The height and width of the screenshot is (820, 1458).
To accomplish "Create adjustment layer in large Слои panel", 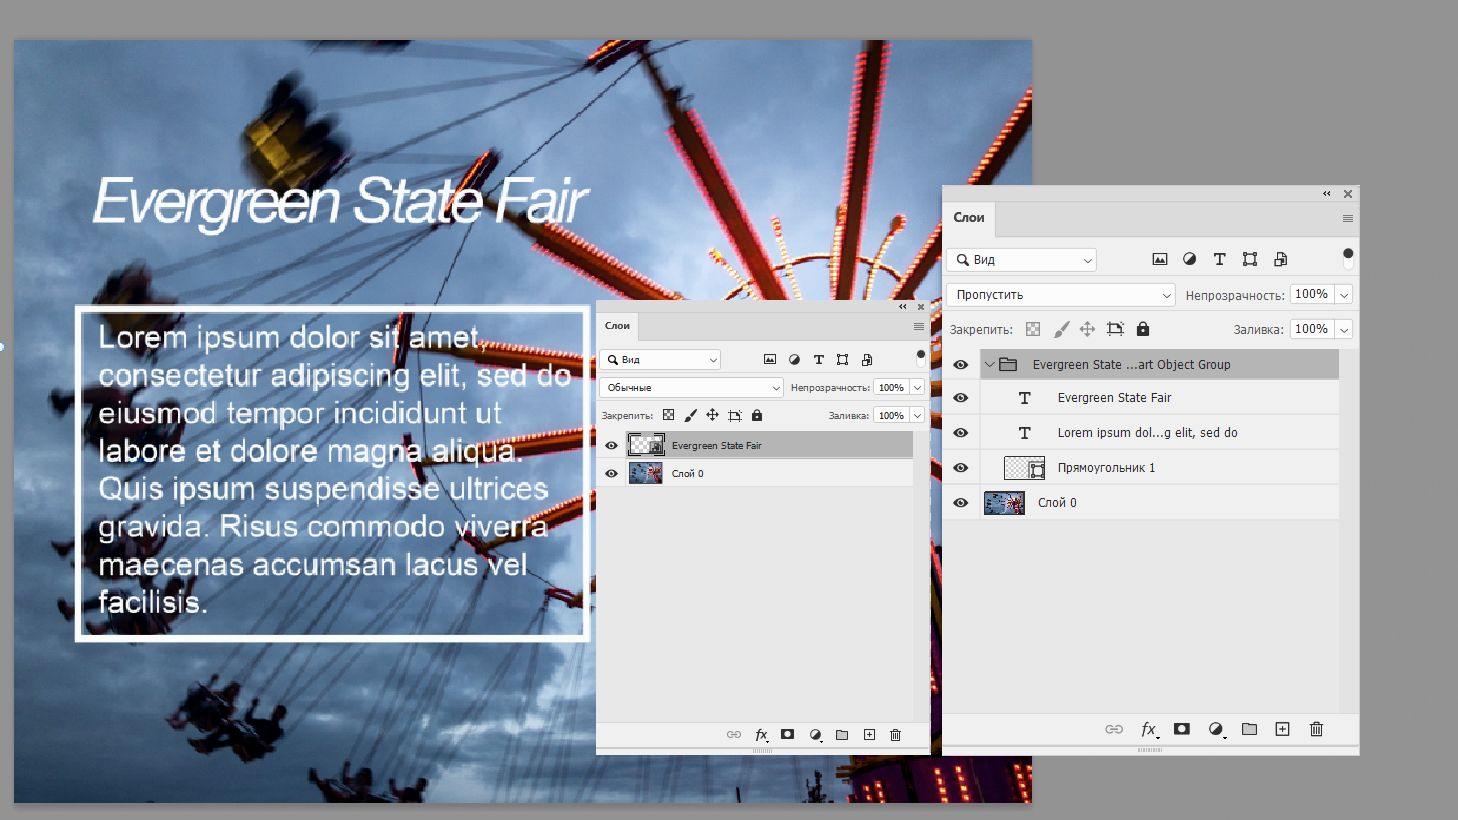I will [1216, 729].
